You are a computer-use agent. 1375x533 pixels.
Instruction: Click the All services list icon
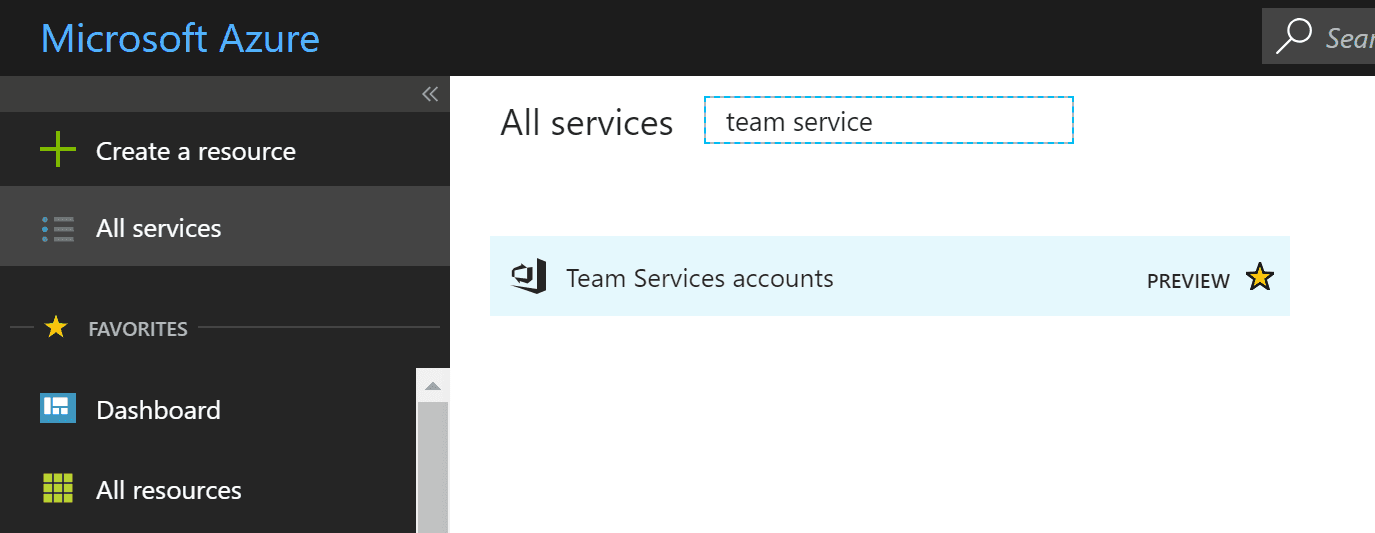point(58,229)
